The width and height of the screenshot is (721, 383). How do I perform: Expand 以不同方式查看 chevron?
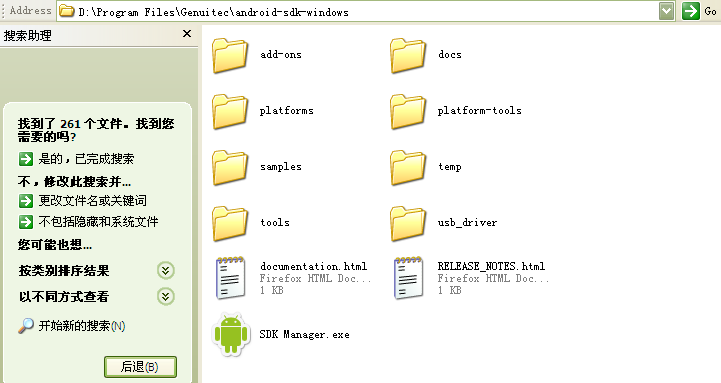pos(166,297)
